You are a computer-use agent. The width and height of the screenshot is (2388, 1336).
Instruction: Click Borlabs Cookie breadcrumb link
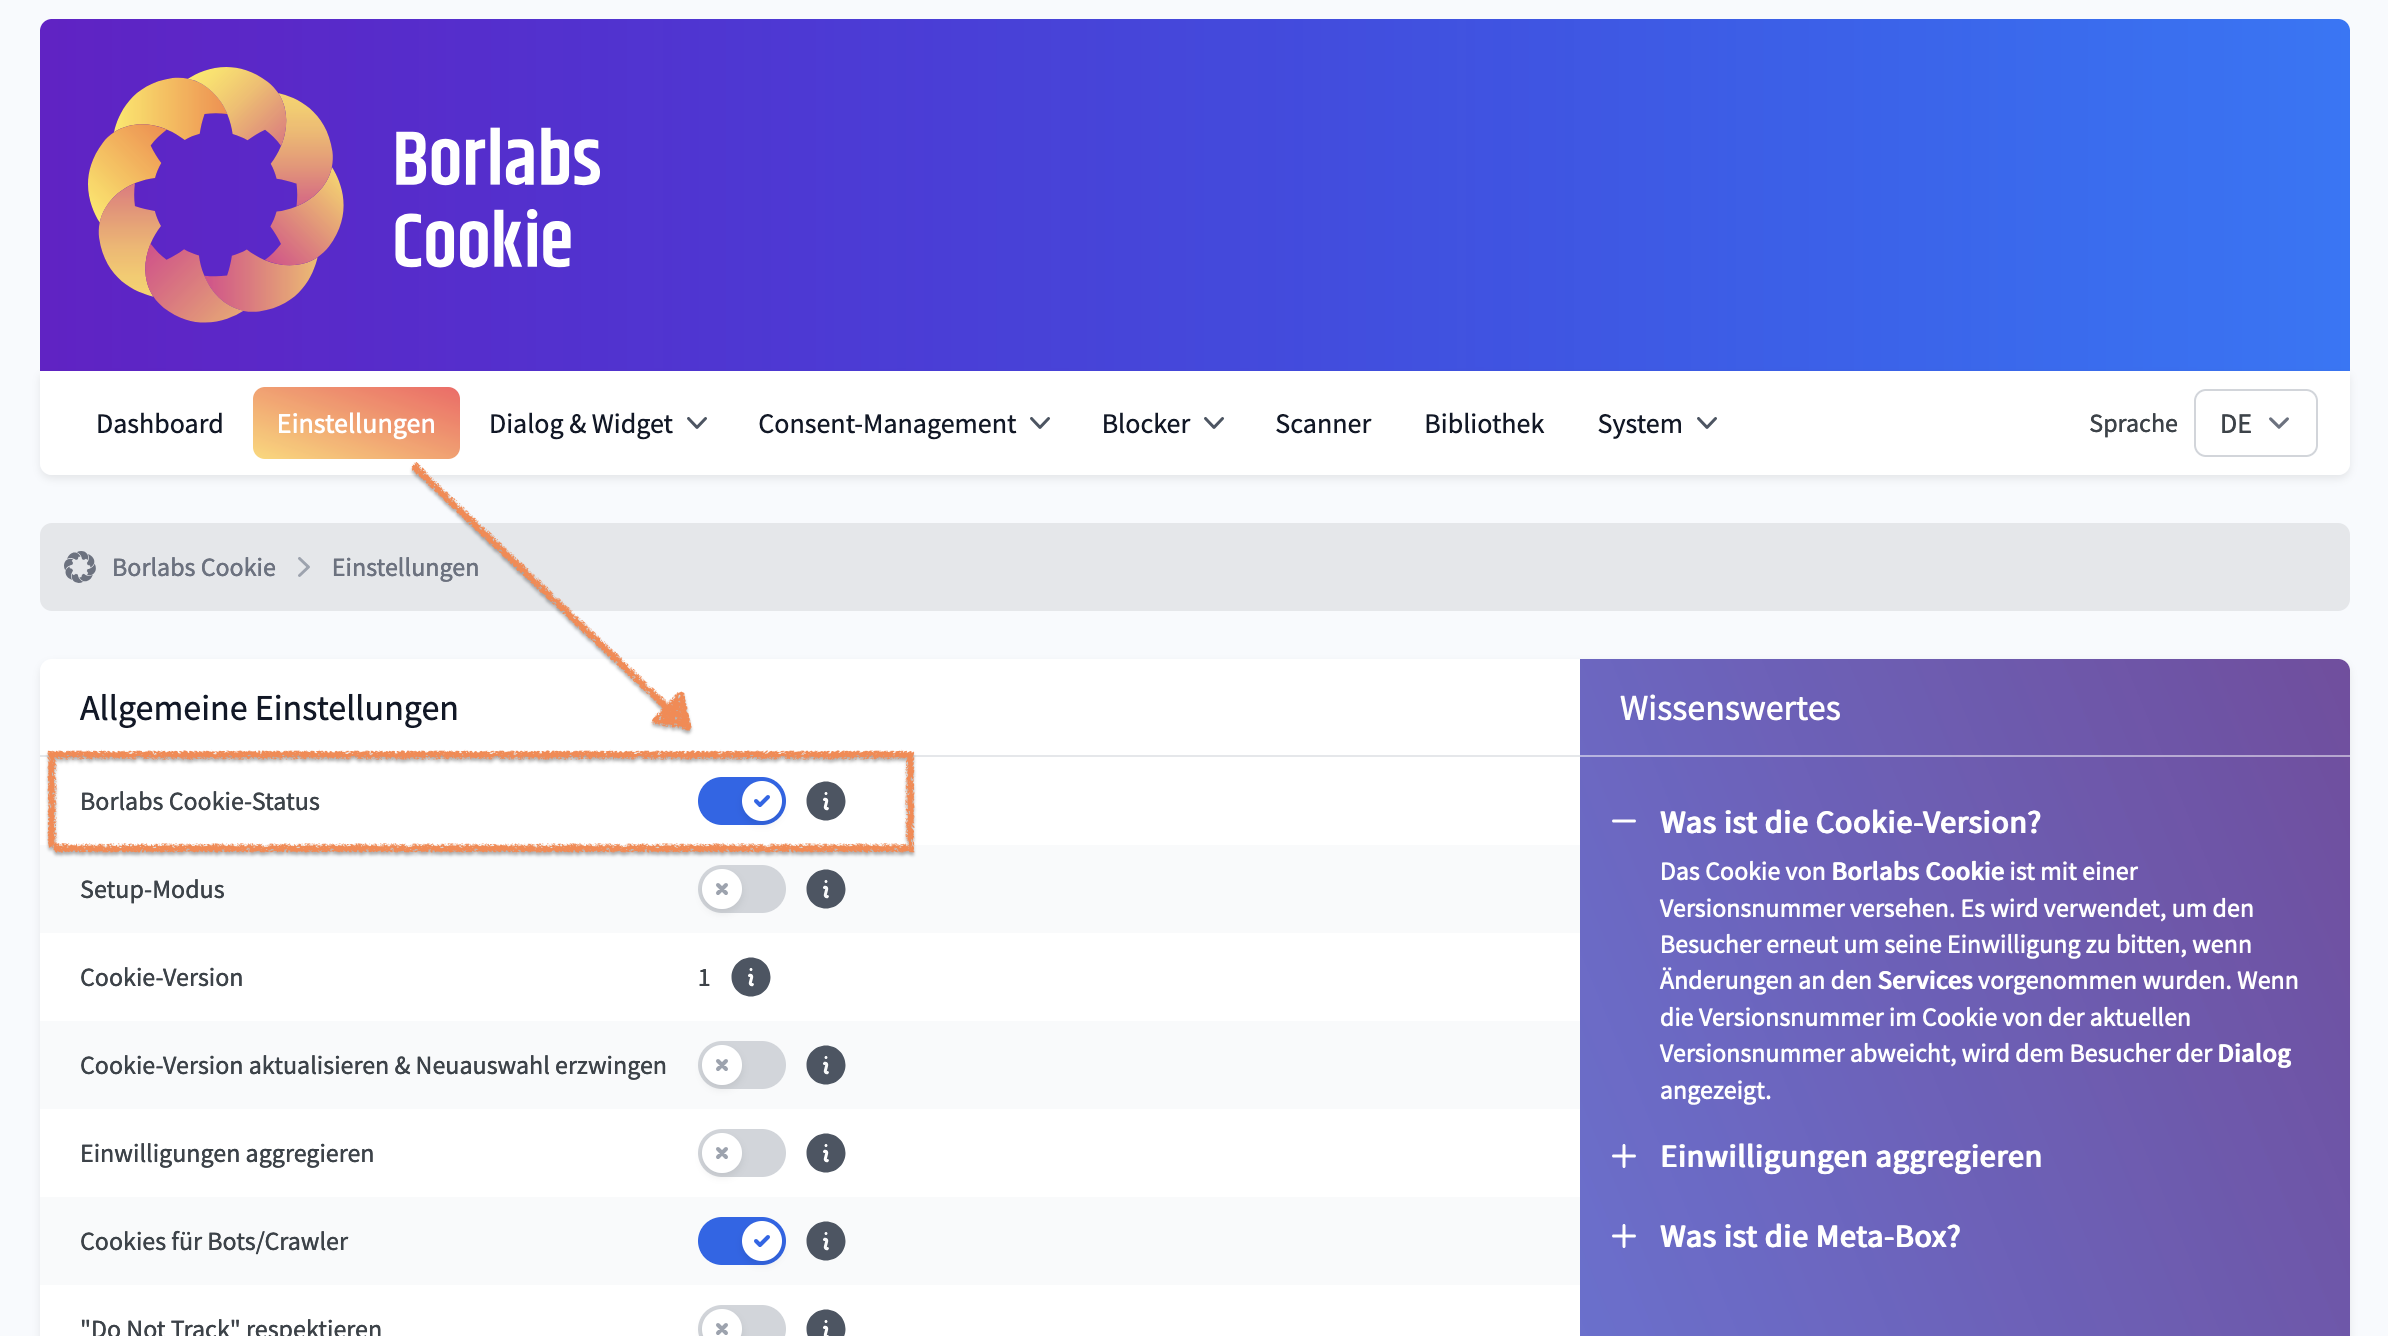click(194, 567)
